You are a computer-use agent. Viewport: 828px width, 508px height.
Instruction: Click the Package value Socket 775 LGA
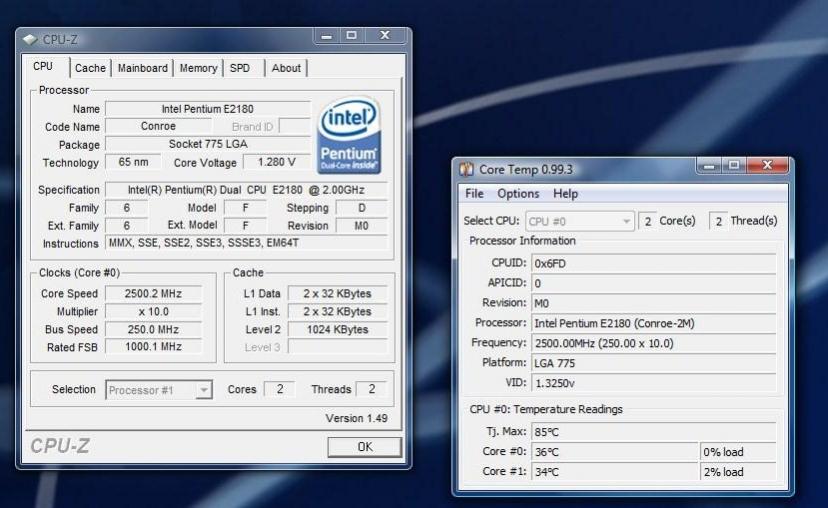point(208,144)
